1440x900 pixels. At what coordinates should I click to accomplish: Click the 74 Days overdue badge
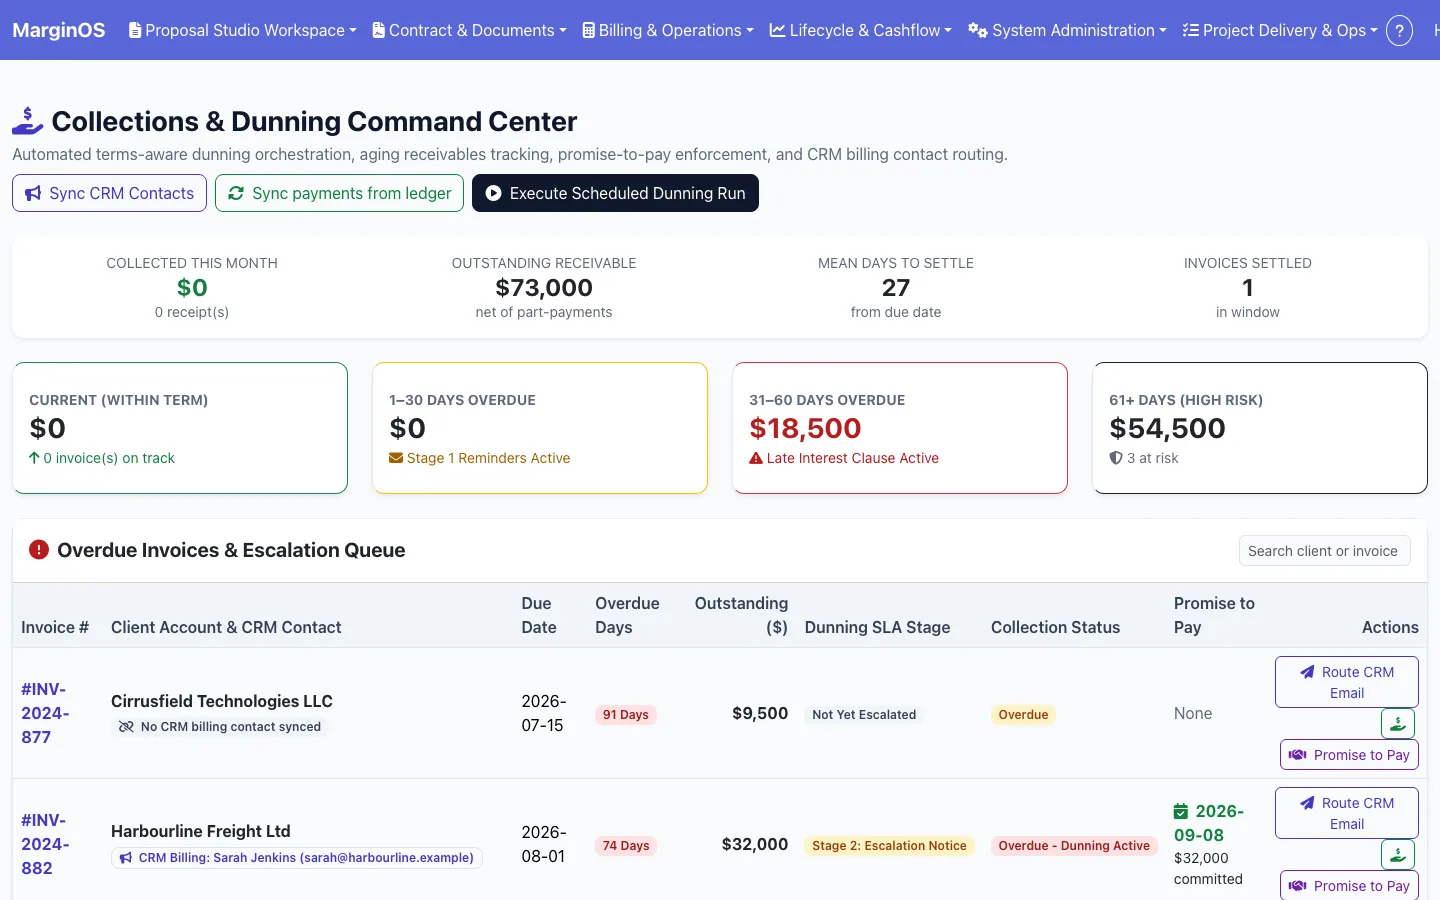click(x=626, y=846)
